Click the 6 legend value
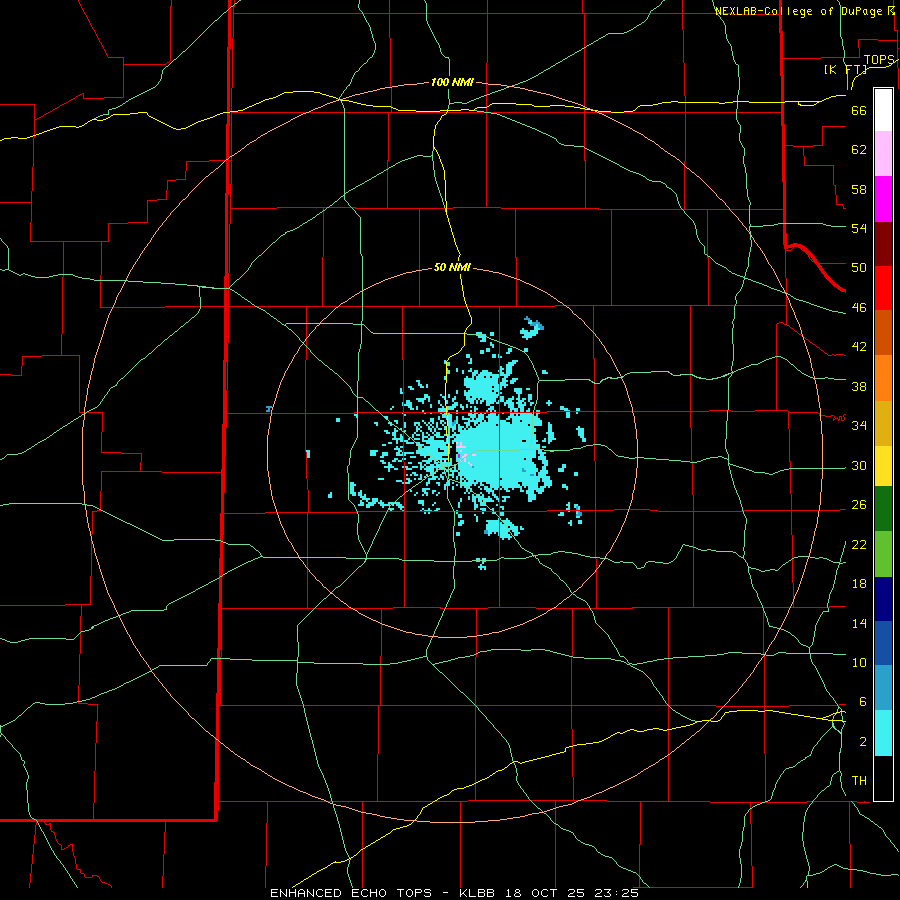 862,702
